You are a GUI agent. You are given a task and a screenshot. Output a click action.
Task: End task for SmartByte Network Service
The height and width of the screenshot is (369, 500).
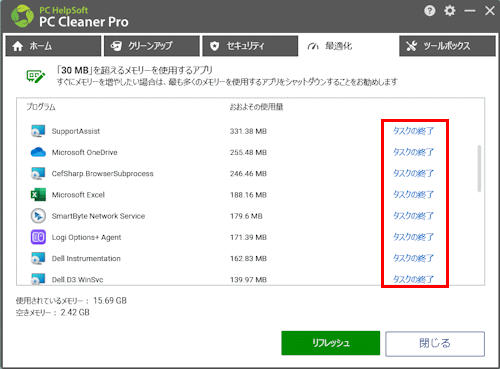(x=413, y=216)
